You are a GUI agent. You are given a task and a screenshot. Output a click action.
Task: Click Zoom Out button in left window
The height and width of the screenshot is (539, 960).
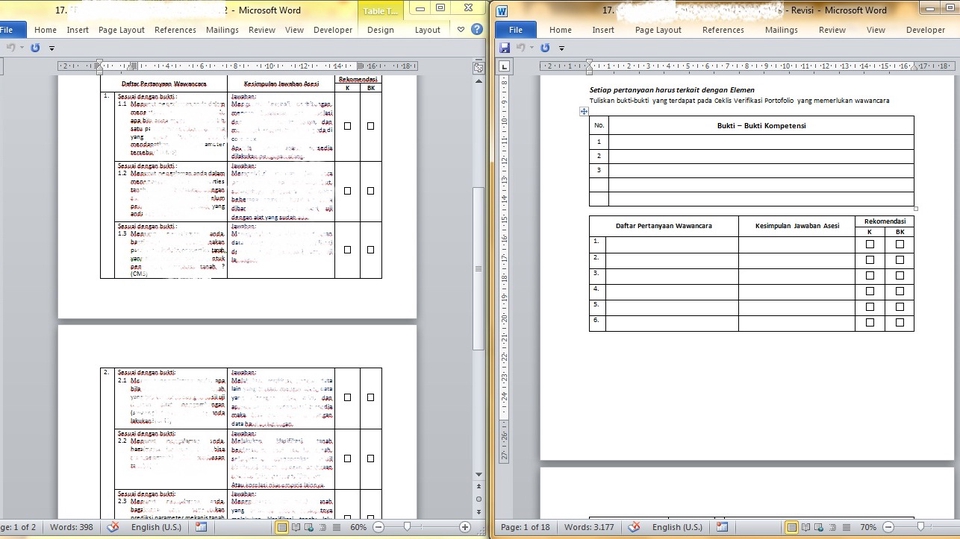coord(378,527)
